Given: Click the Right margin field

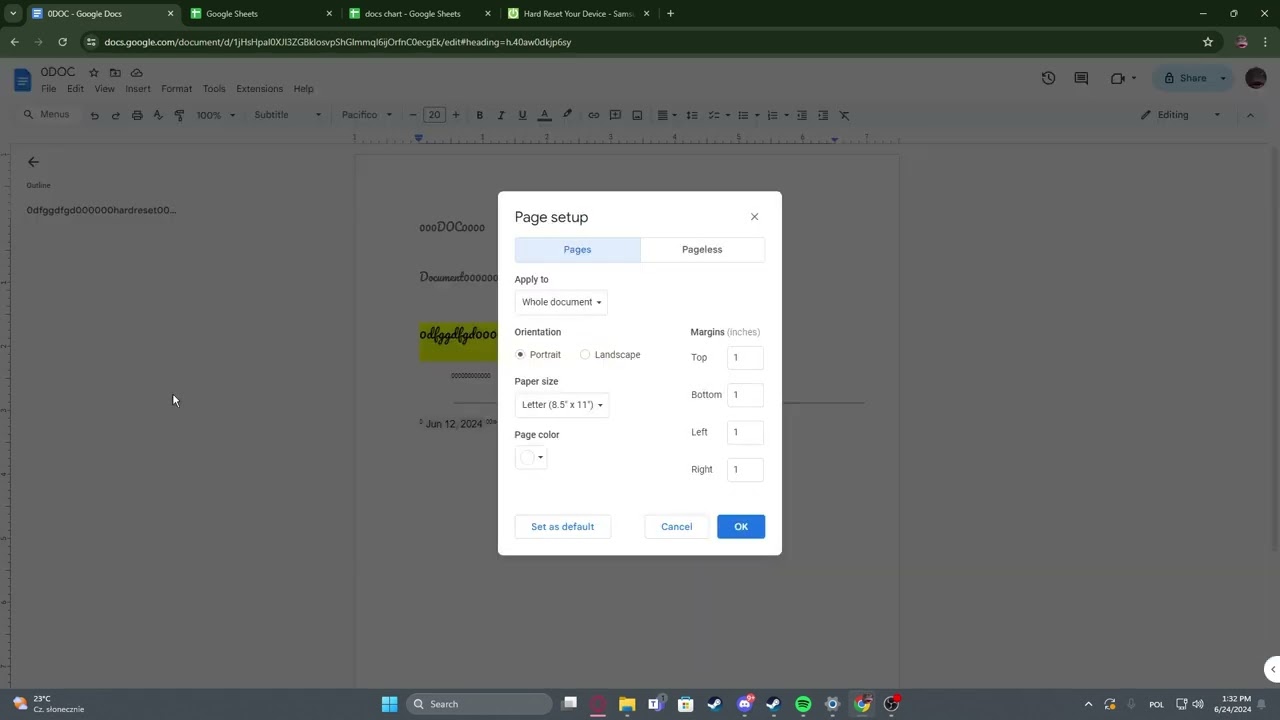Looking at the screenshot, I should coord(745,470).
